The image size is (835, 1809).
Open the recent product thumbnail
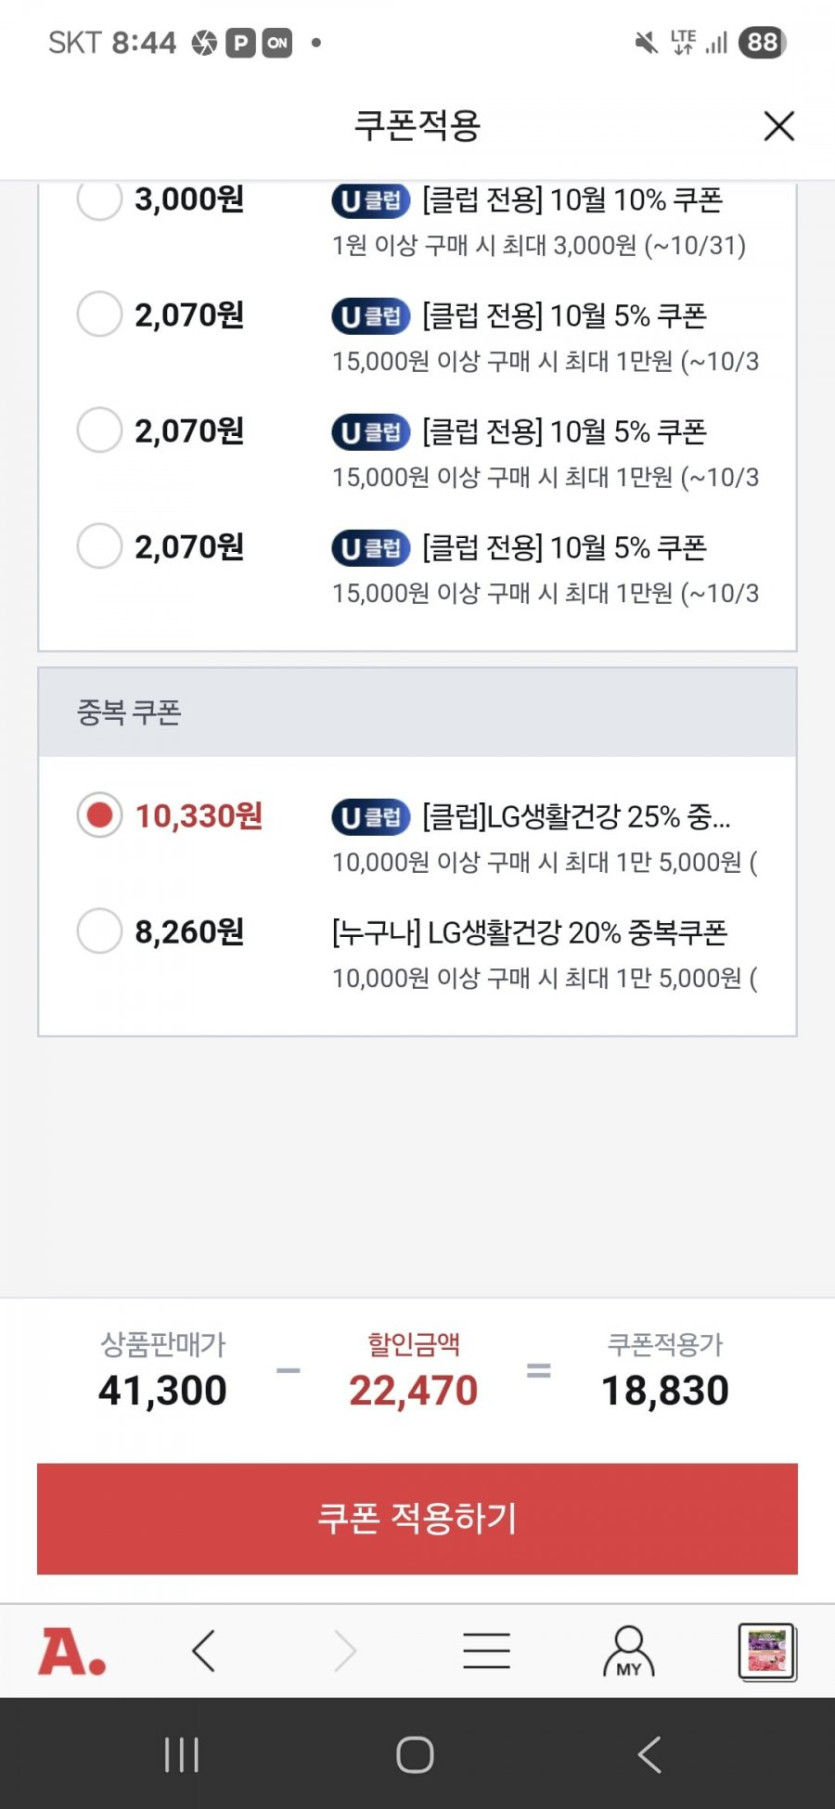click(x=767, y=1651)
